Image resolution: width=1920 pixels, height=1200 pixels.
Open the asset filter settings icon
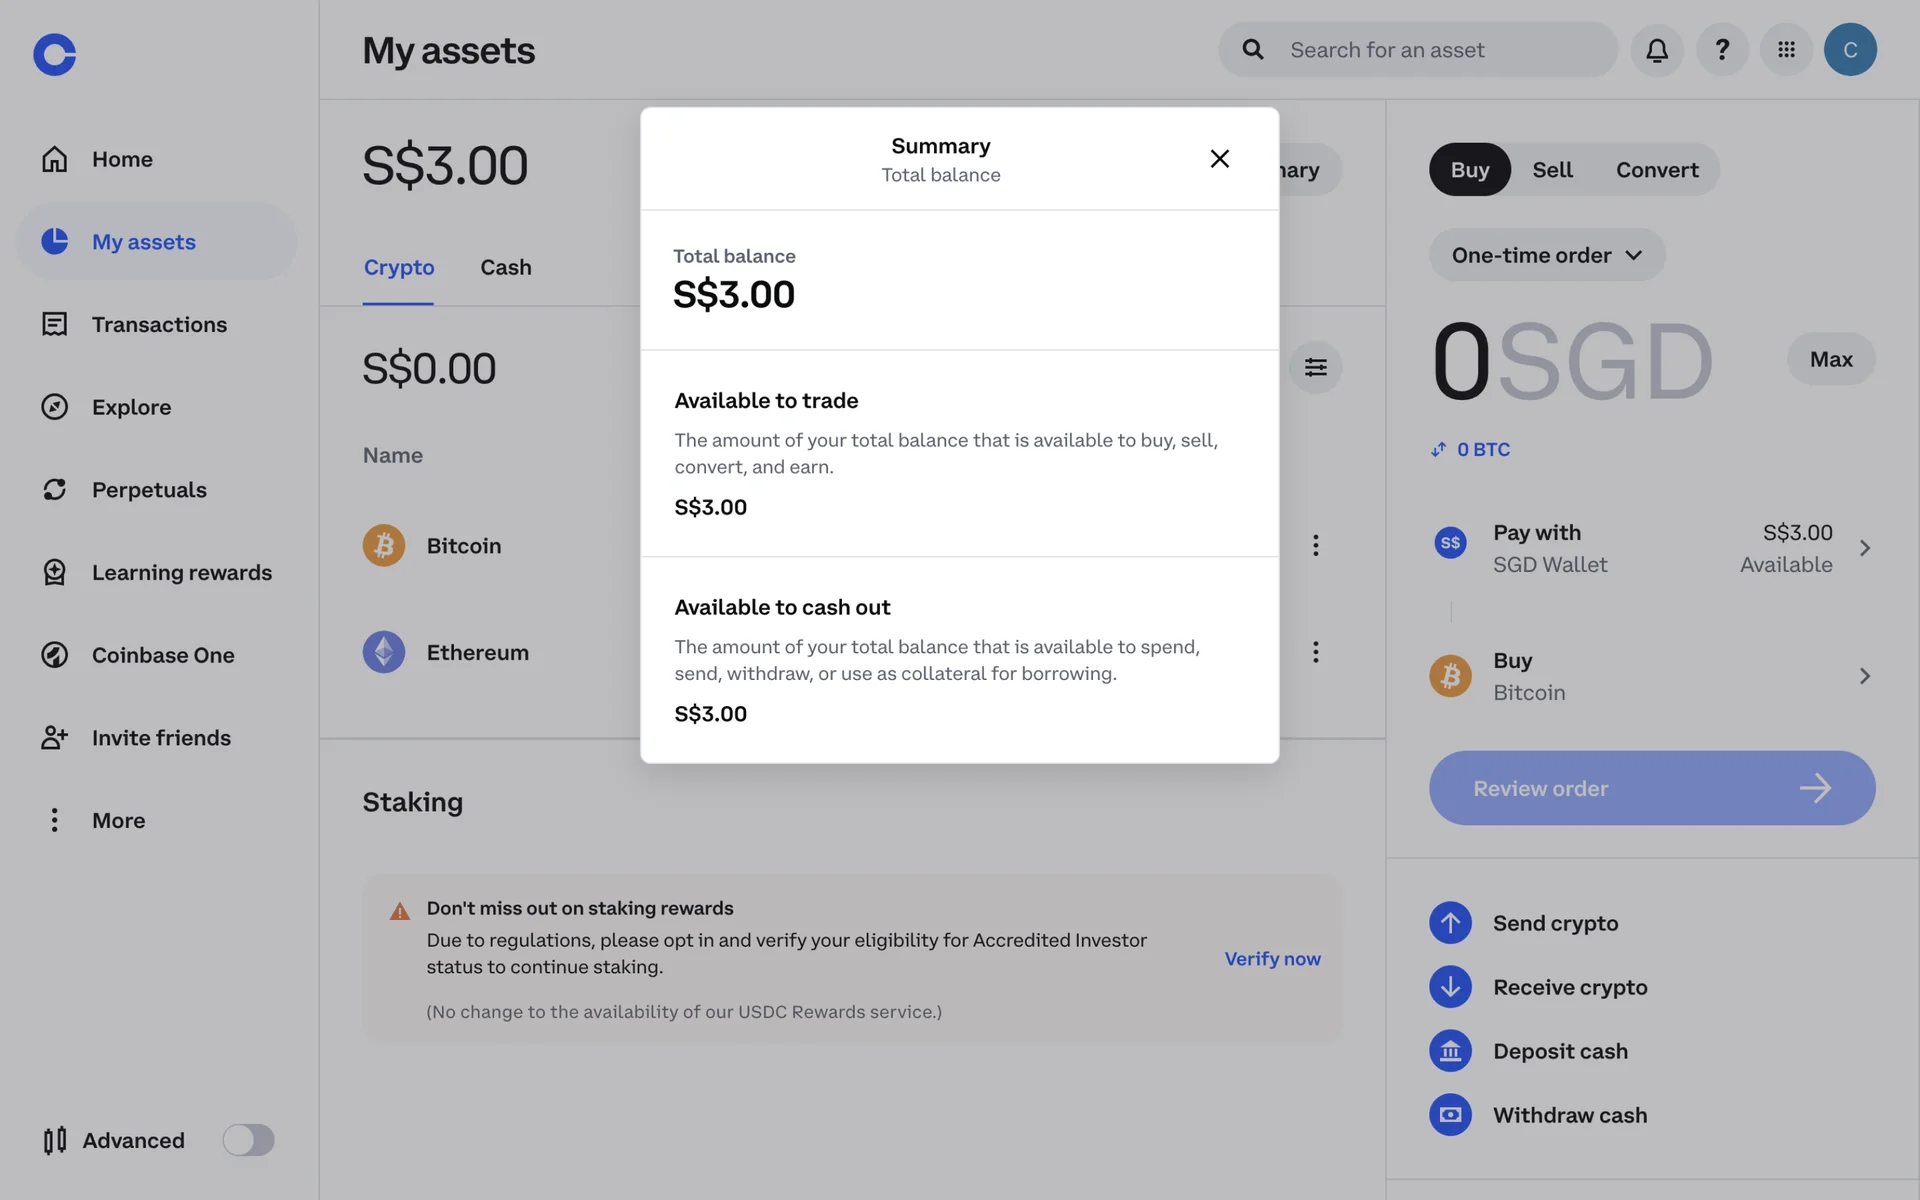[1315, 367]
